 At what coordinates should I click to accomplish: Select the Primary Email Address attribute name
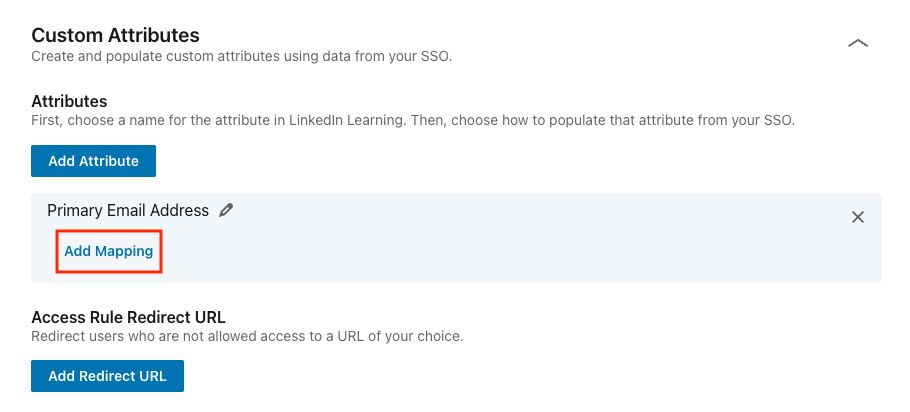point(128,211)
